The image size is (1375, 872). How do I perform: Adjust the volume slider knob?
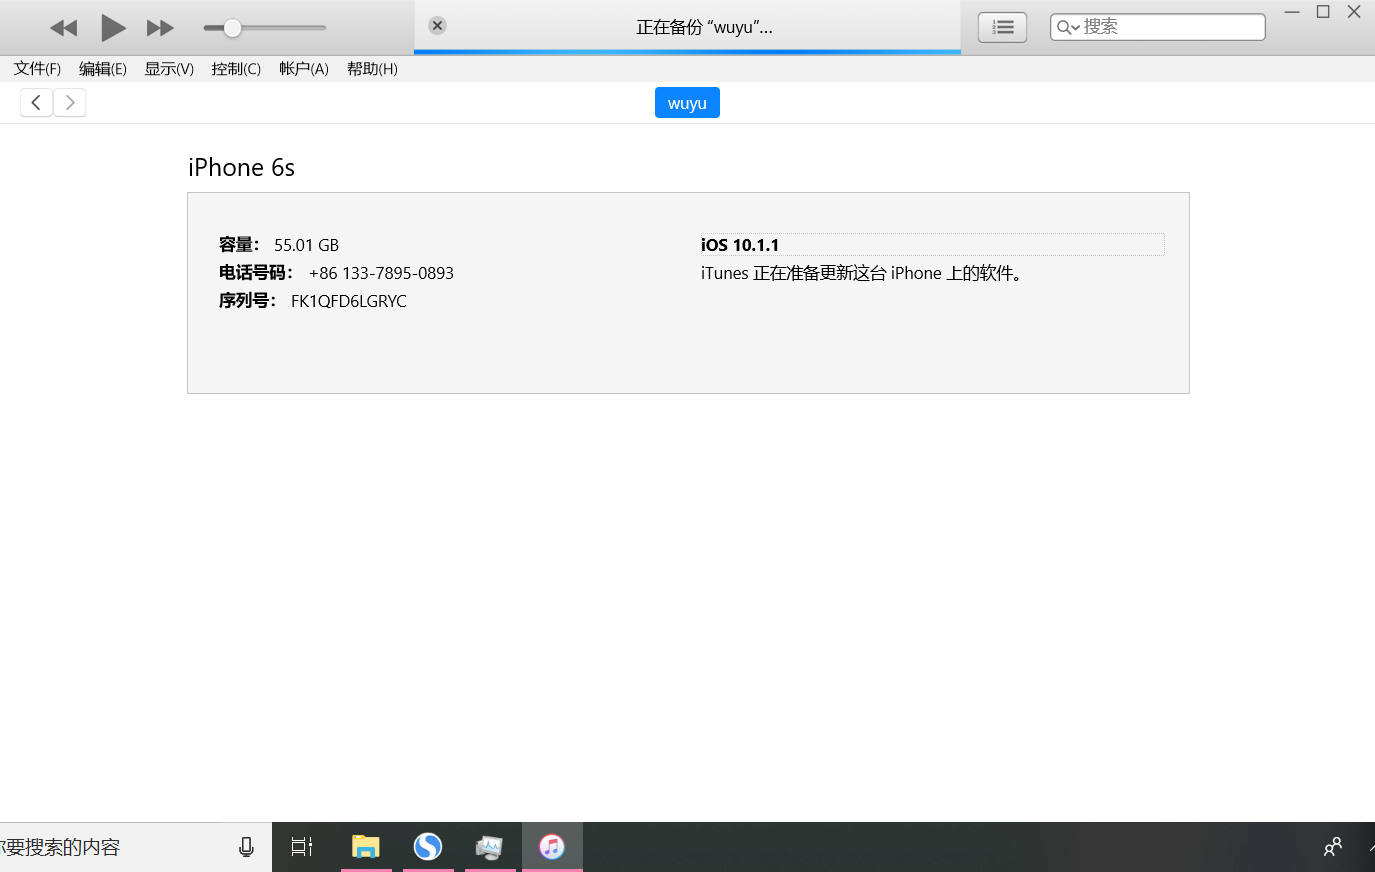coord(232,28)
